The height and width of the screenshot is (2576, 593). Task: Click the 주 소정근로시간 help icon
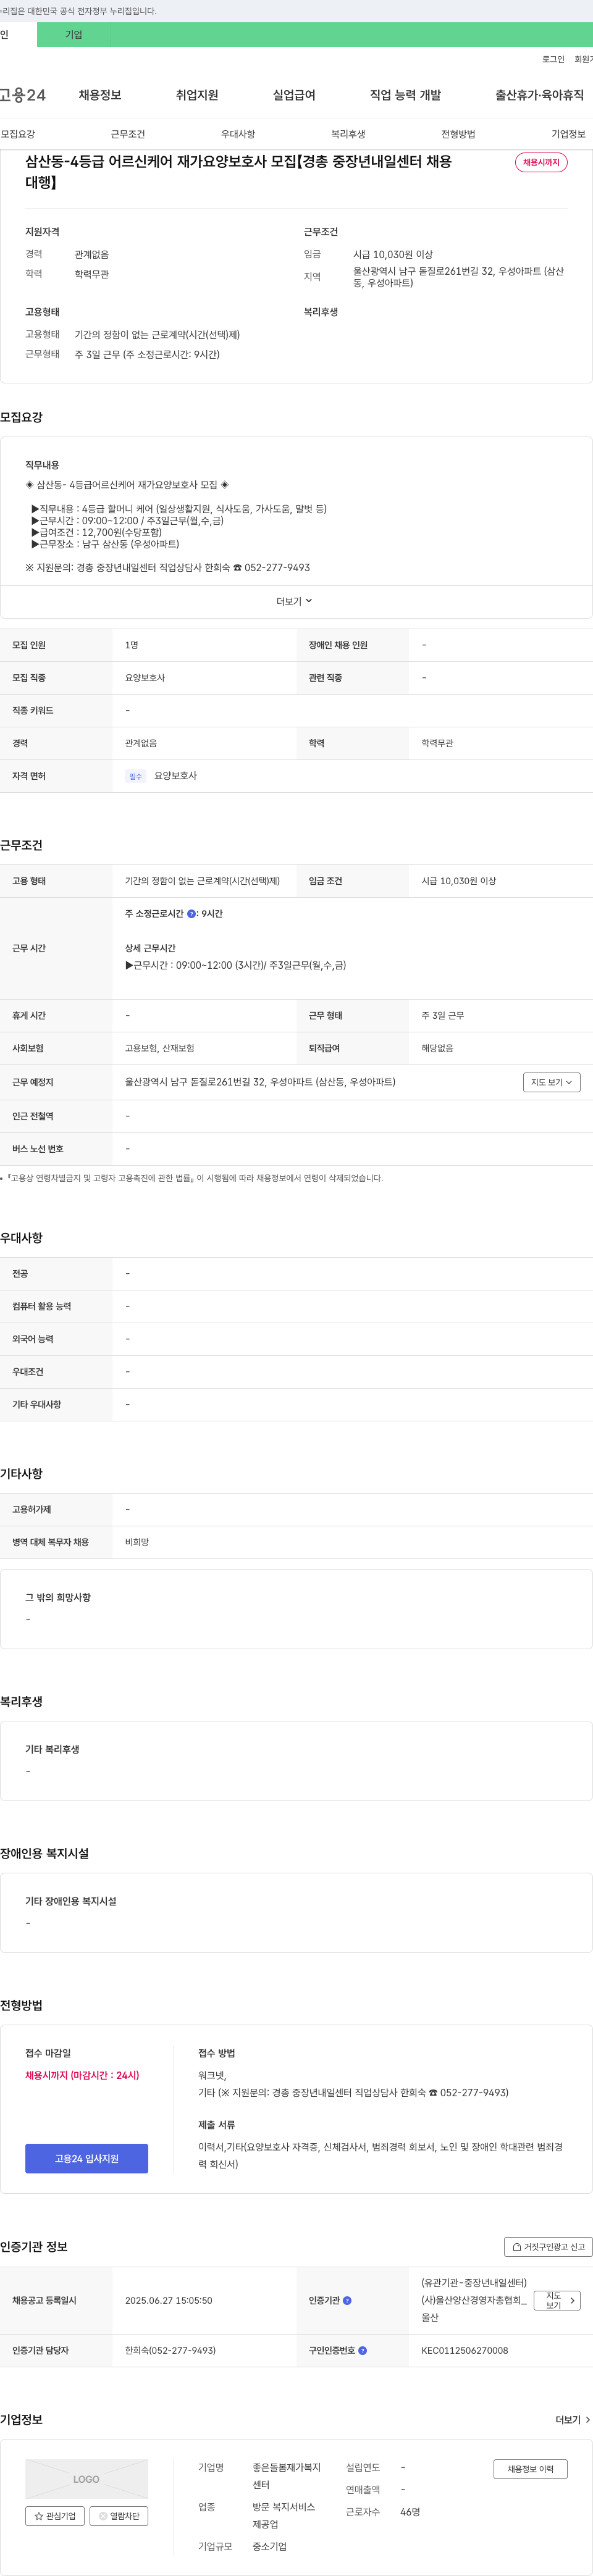pyautogui.click(x=191, y=914)
